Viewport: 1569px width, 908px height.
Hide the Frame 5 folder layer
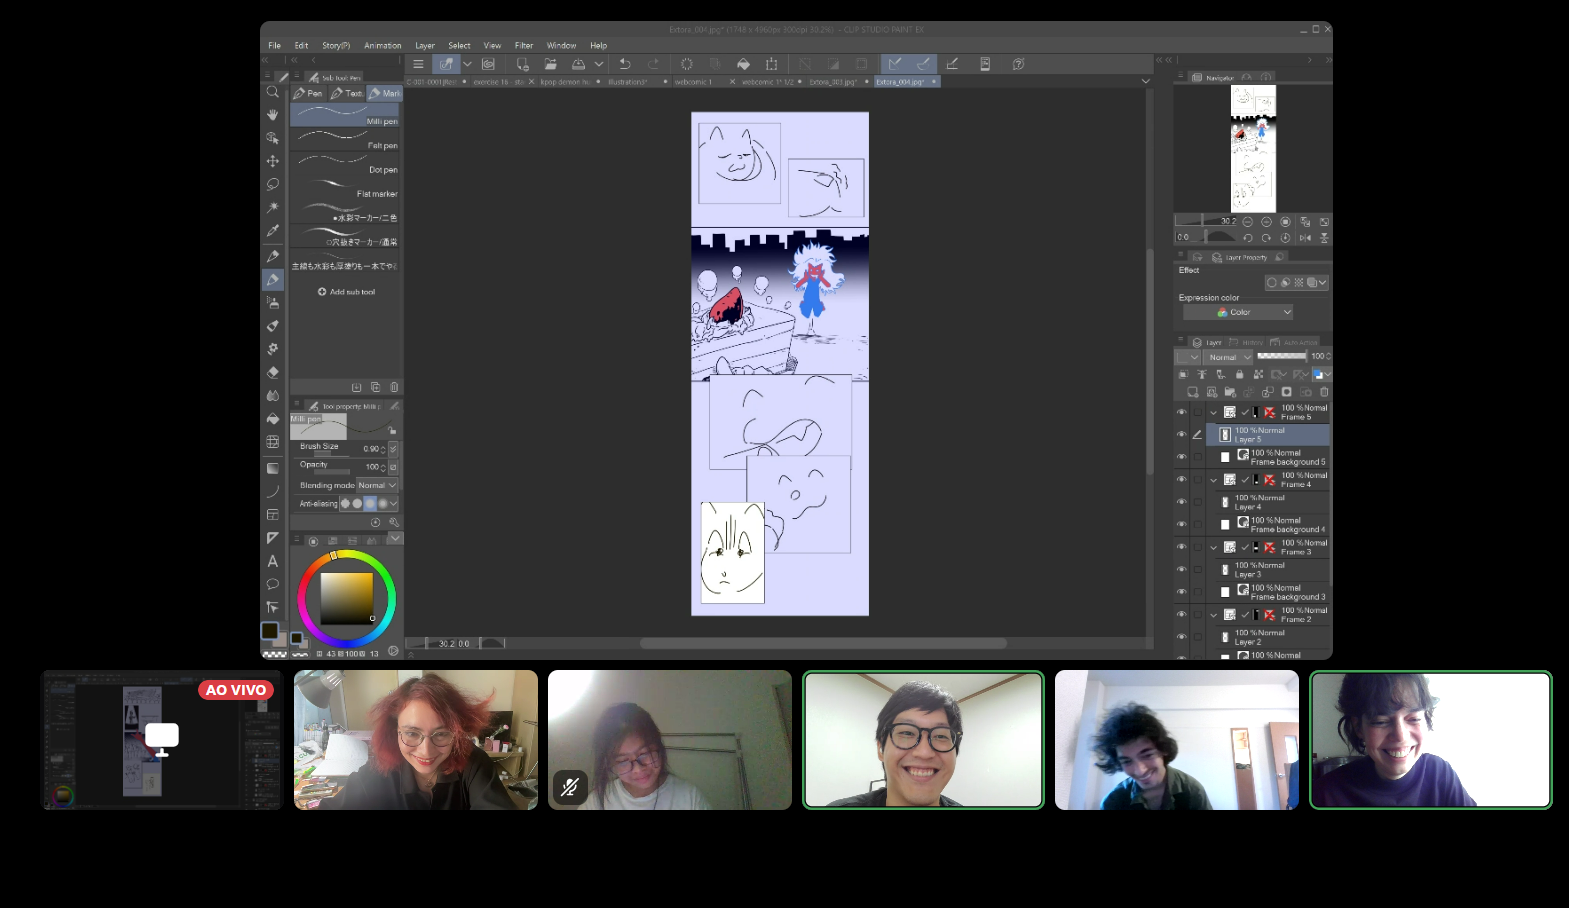tap(1181, 412)
